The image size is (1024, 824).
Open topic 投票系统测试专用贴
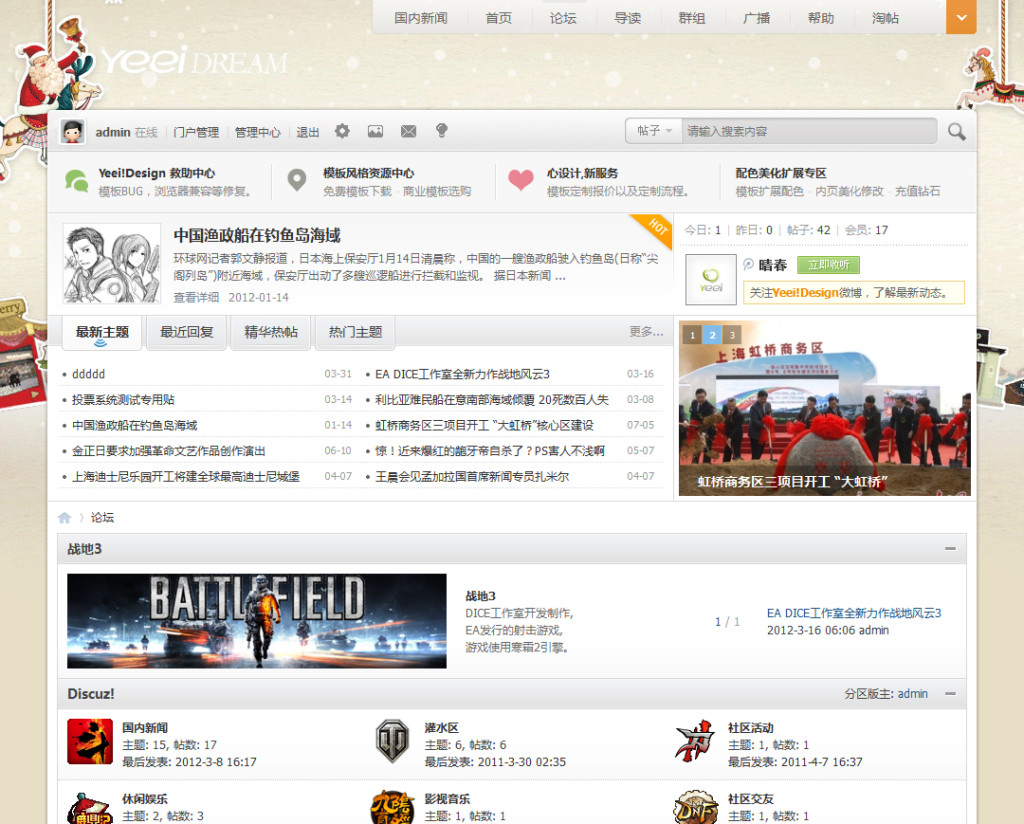pyautogui.click(x=123, y=400)
